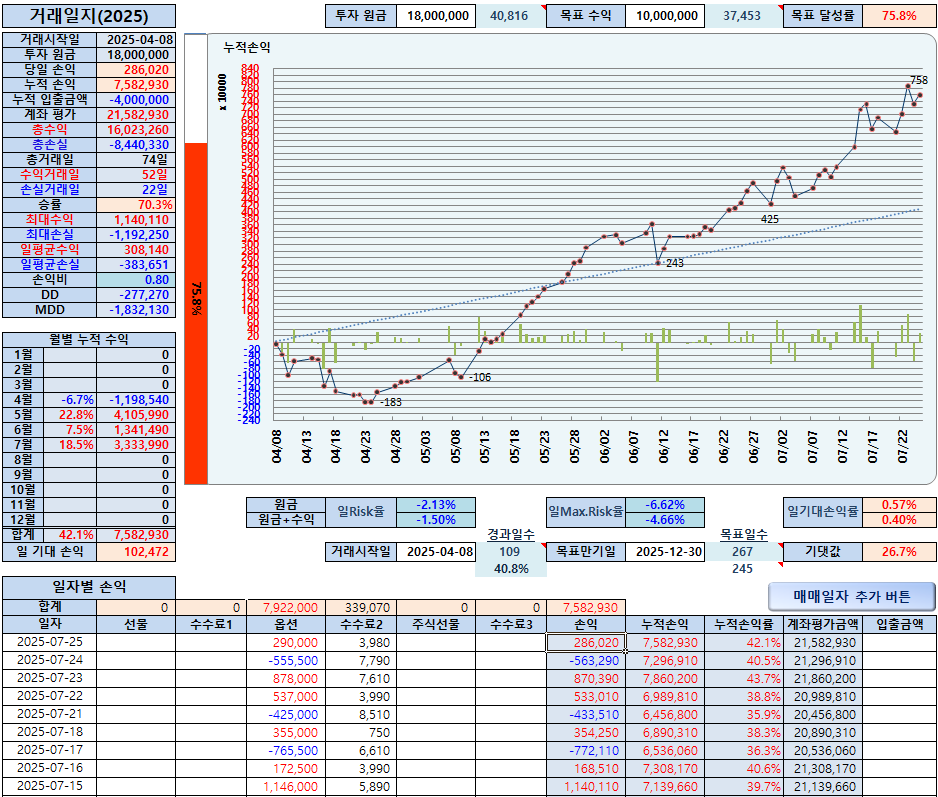Select the 누적손익률 column header
The image size is (938, 797).
pos(743,624)
